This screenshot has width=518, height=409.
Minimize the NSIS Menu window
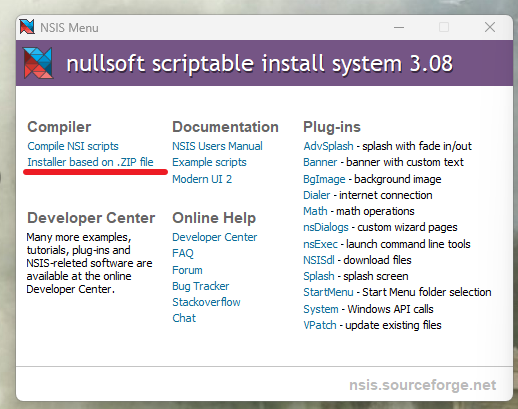[399, 27]
